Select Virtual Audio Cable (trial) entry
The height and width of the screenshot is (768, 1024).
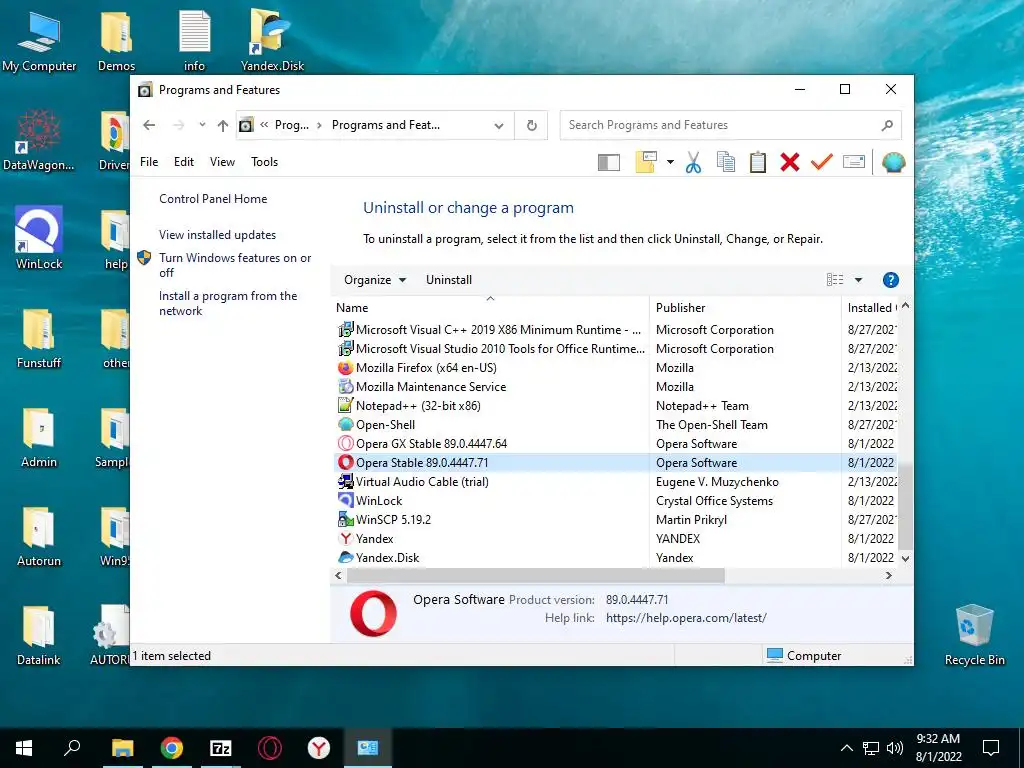pos(615,481)
